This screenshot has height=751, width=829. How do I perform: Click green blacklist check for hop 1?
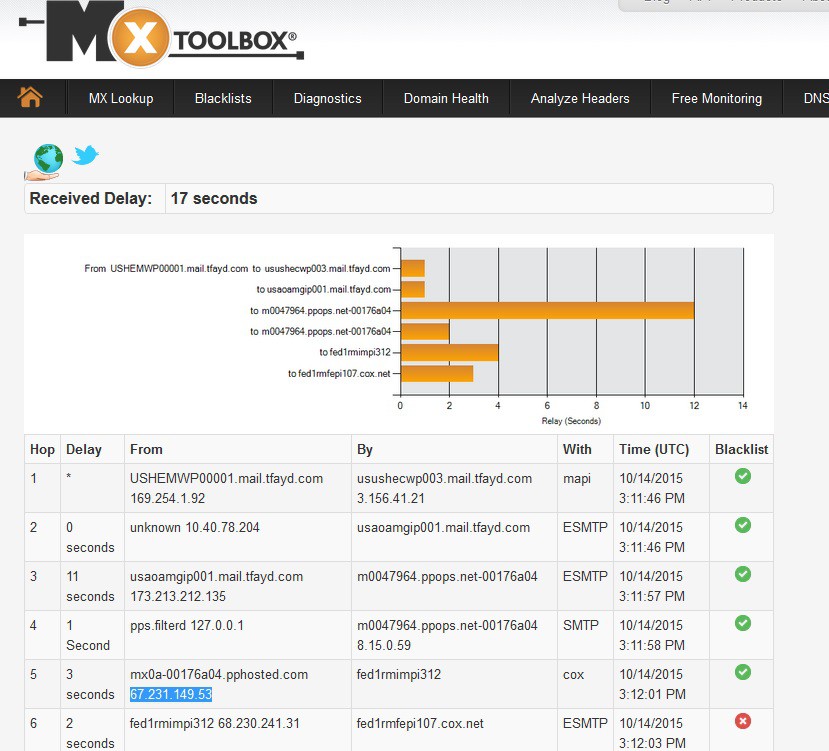point(742,476)
